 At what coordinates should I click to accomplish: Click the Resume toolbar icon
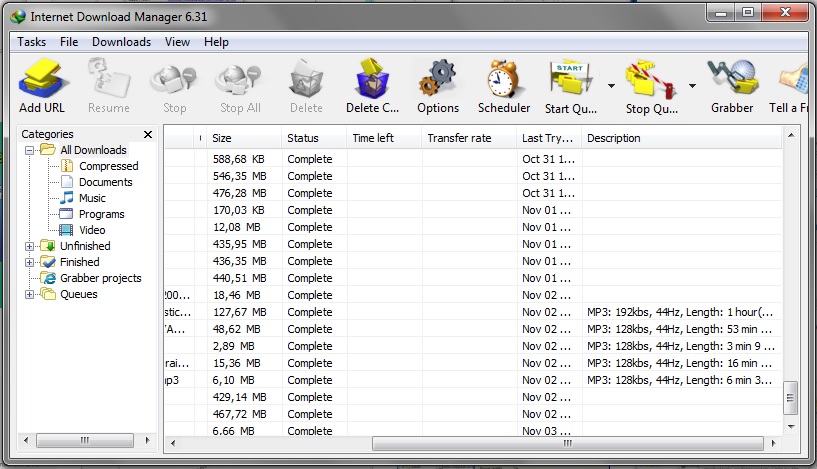108,79
